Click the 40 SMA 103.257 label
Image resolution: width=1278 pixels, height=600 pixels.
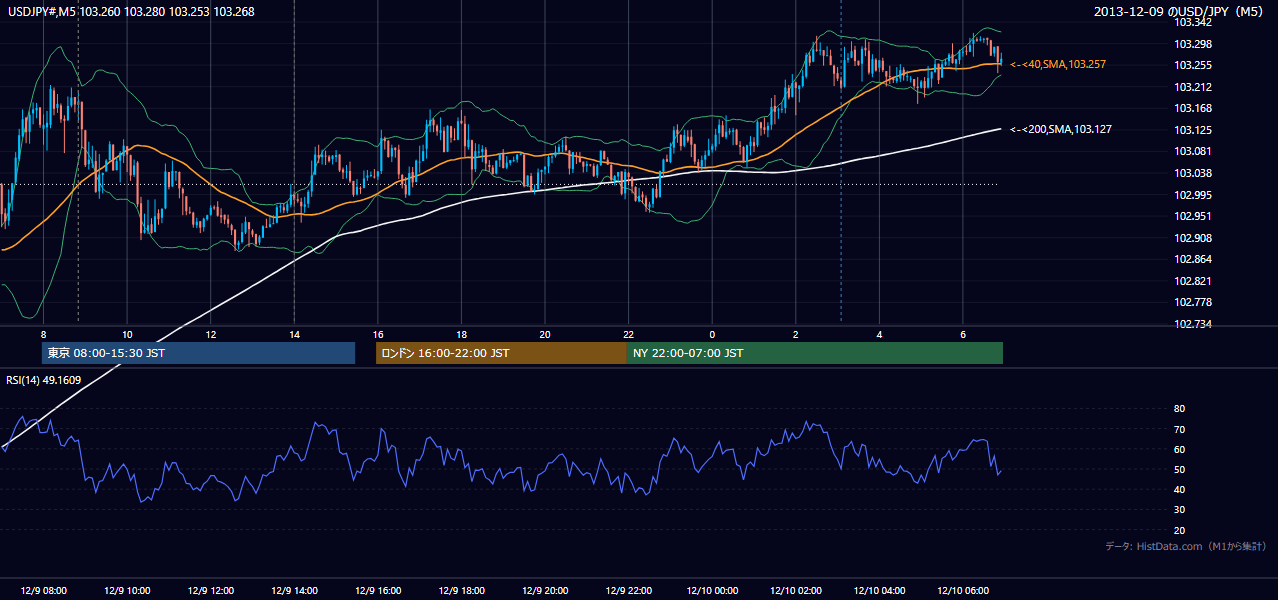1058,64
